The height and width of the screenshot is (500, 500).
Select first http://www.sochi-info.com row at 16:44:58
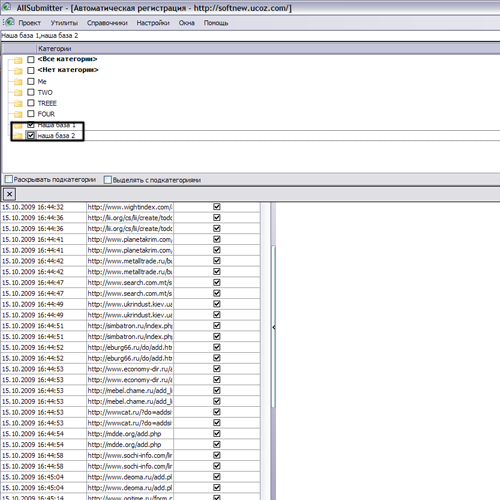(x=130, y=455)
